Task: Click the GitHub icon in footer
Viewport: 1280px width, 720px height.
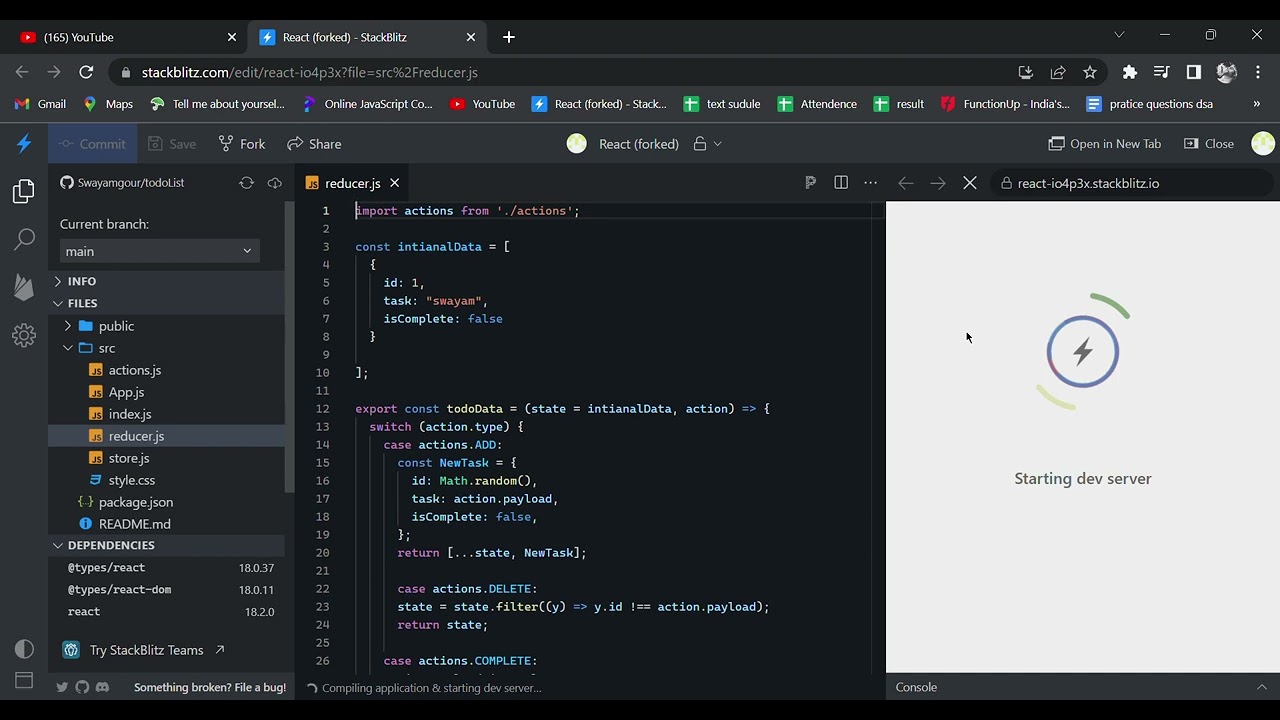Action: pyautogui.click(x=82, y=687)
